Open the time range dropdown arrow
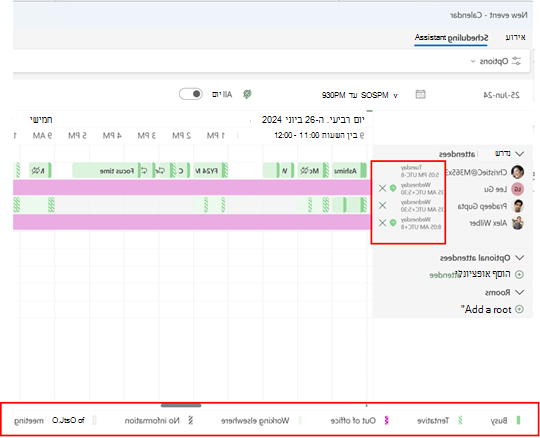540x438 pixels. (x=396, y=95)
